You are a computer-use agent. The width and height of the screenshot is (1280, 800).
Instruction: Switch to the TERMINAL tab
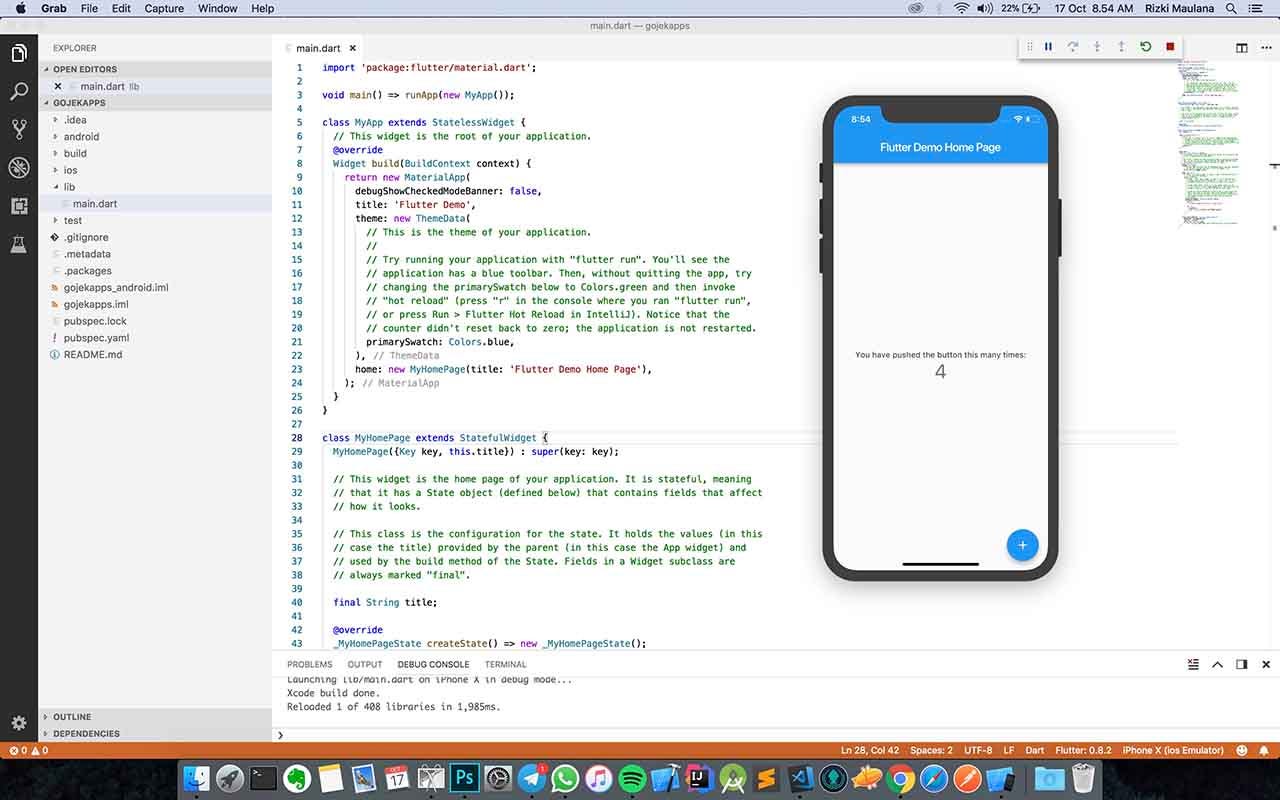point(505,664)
